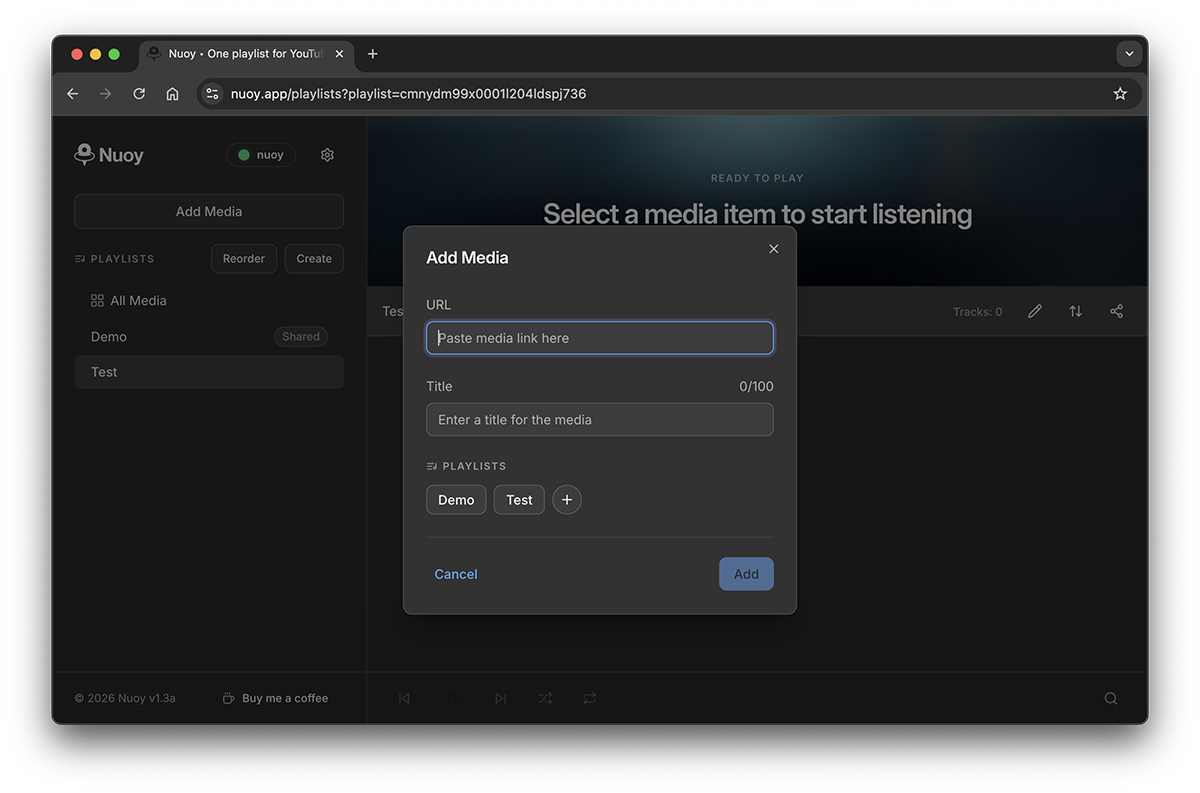The image size is (1200, 793).
Task: Create a new playlist with the plus button
Action: pyautogui.click(x=567, y=499)
